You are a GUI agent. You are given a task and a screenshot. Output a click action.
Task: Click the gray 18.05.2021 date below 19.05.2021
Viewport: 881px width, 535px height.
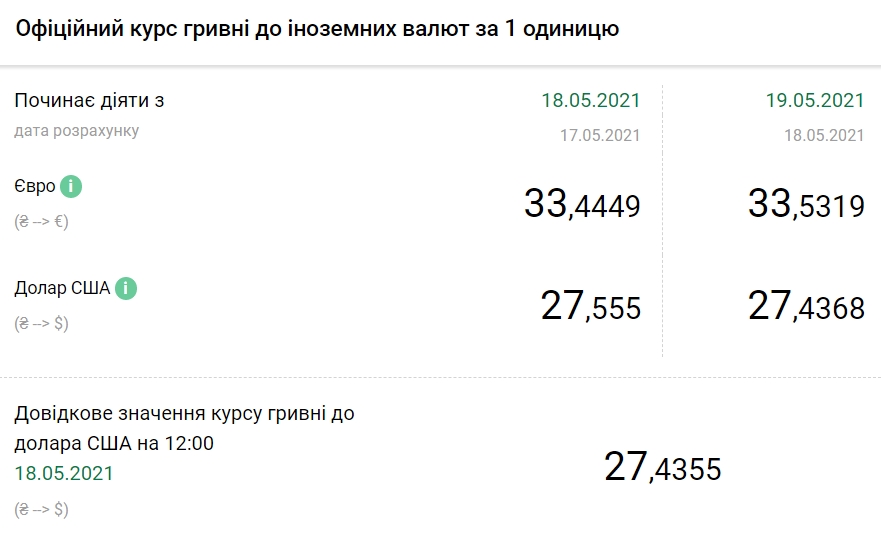(x=823, y=135)
